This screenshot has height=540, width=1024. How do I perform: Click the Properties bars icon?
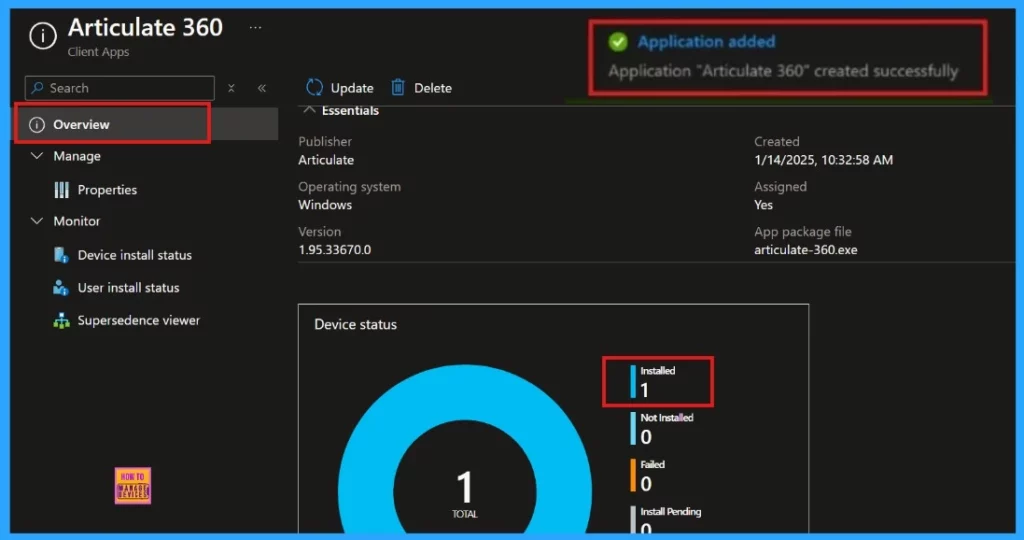[61, 190]
